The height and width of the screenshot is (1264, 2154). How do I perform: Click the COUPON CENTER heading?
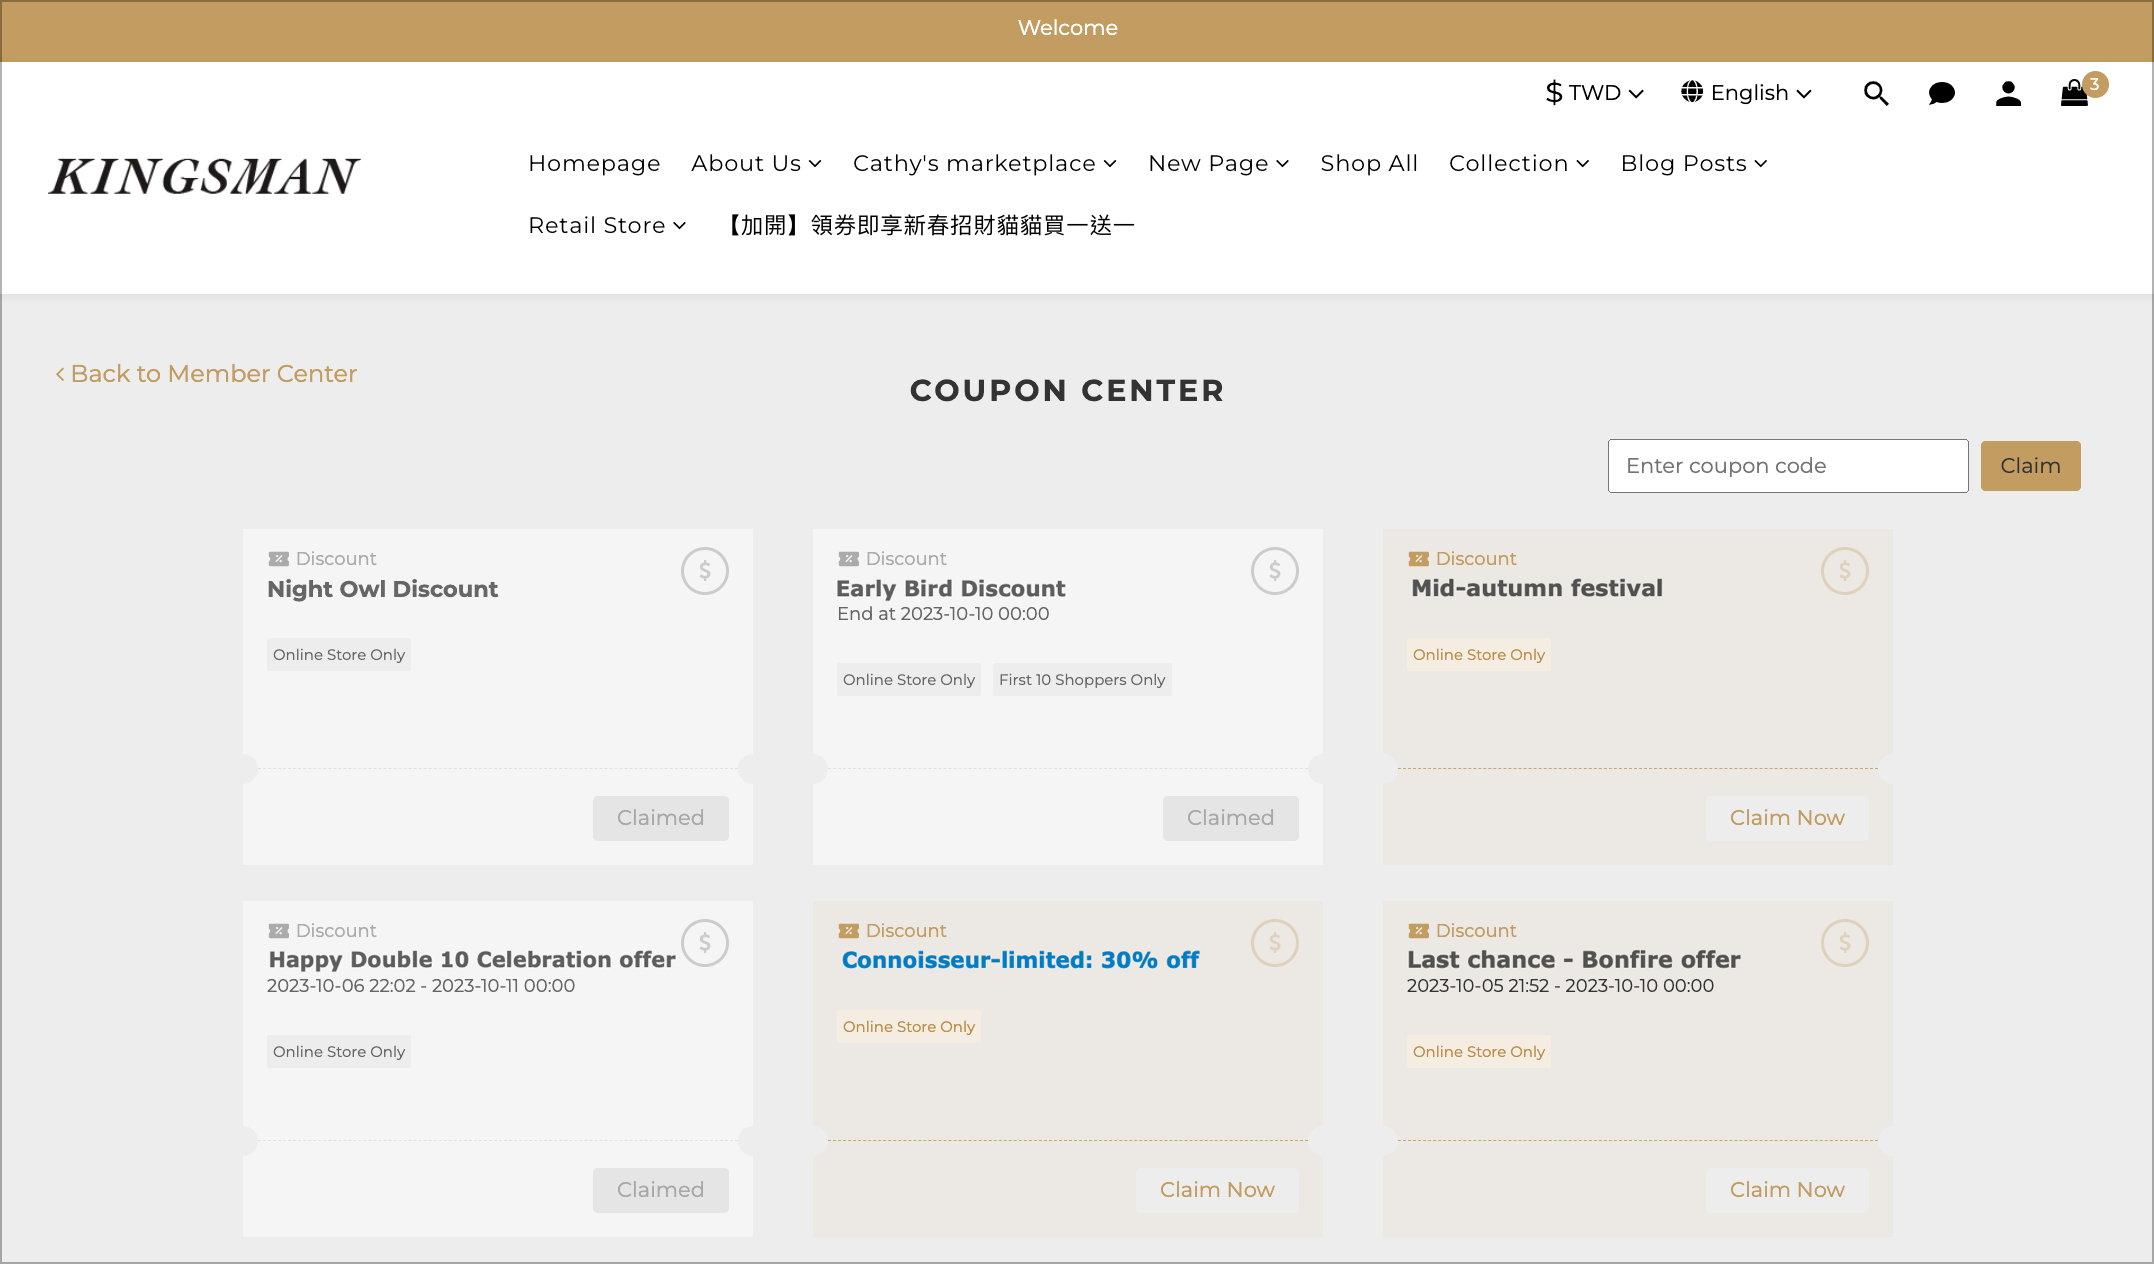(x=1067, y=391)
